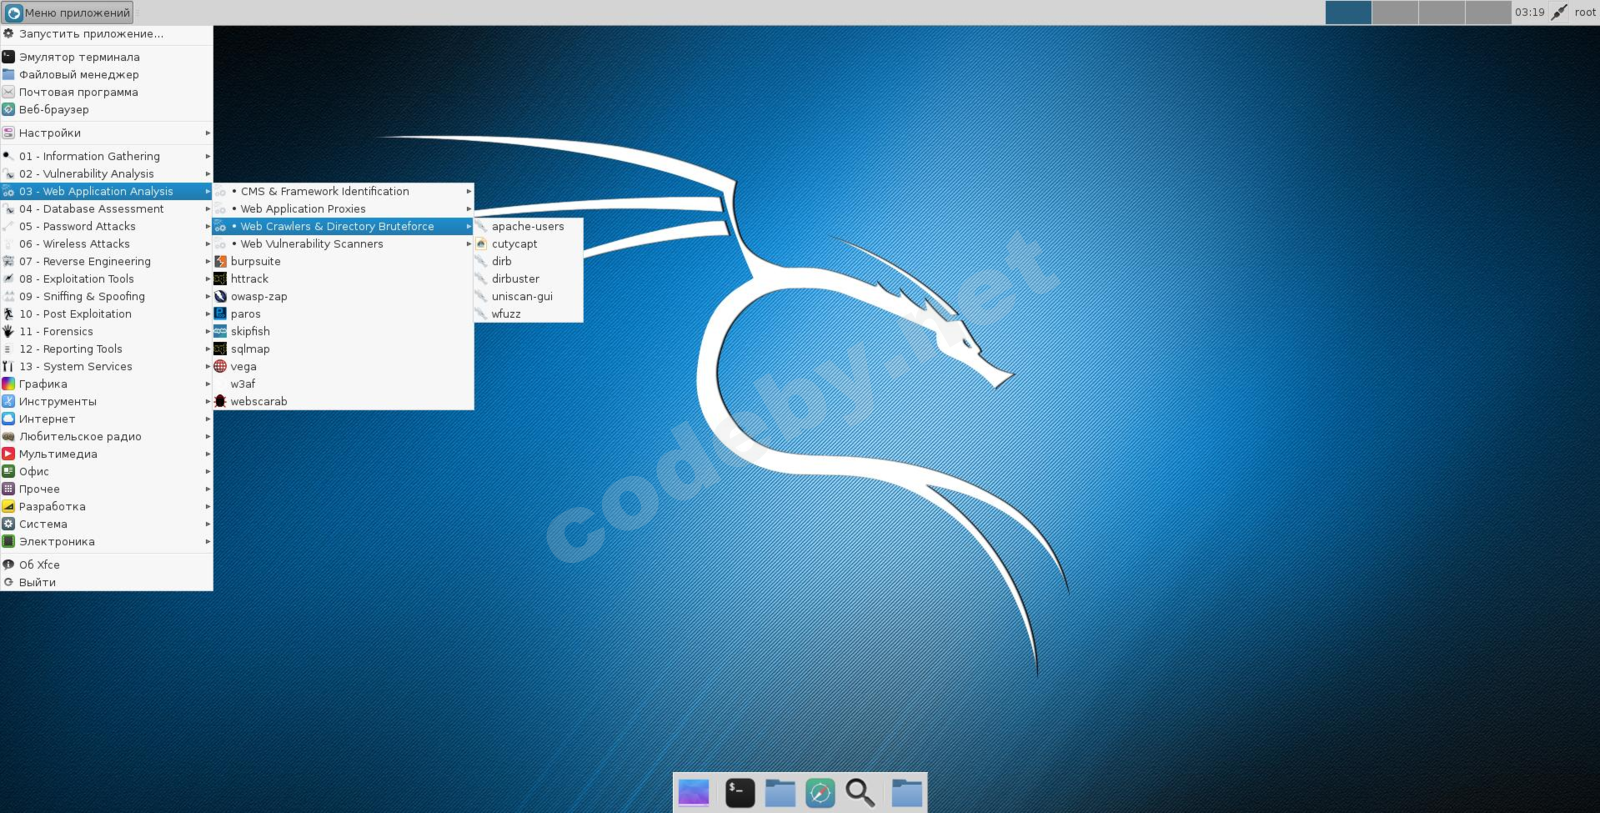
Task: Click the Электроника chip icon
Action: [x=8, y=541]
